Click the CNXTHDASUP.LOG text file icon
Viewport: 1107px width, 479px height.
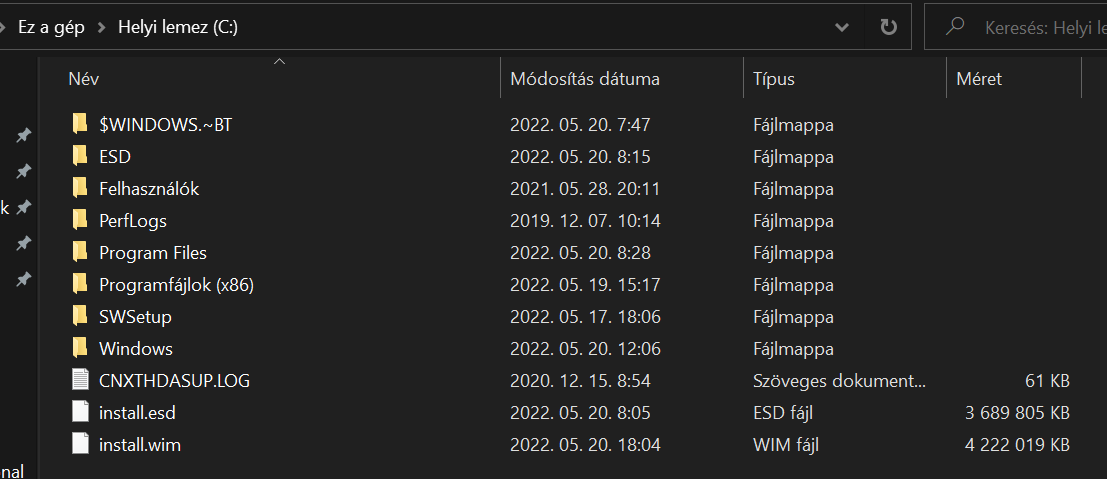coord(81,380)
